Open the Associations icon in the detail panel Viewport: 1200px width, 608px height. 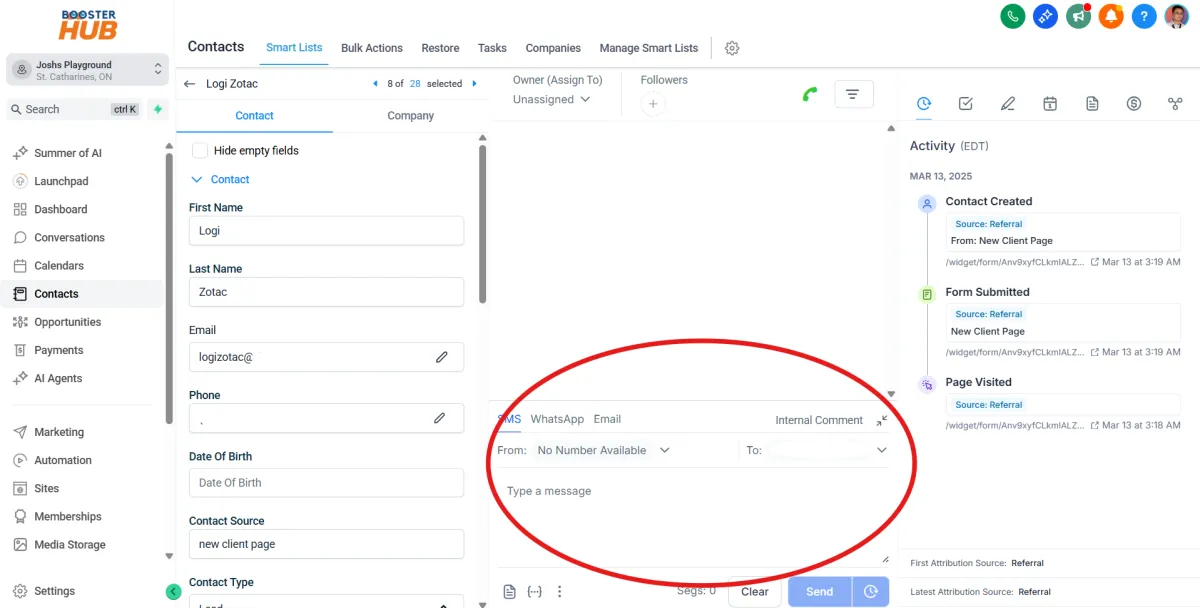(x=1176, y=103)
